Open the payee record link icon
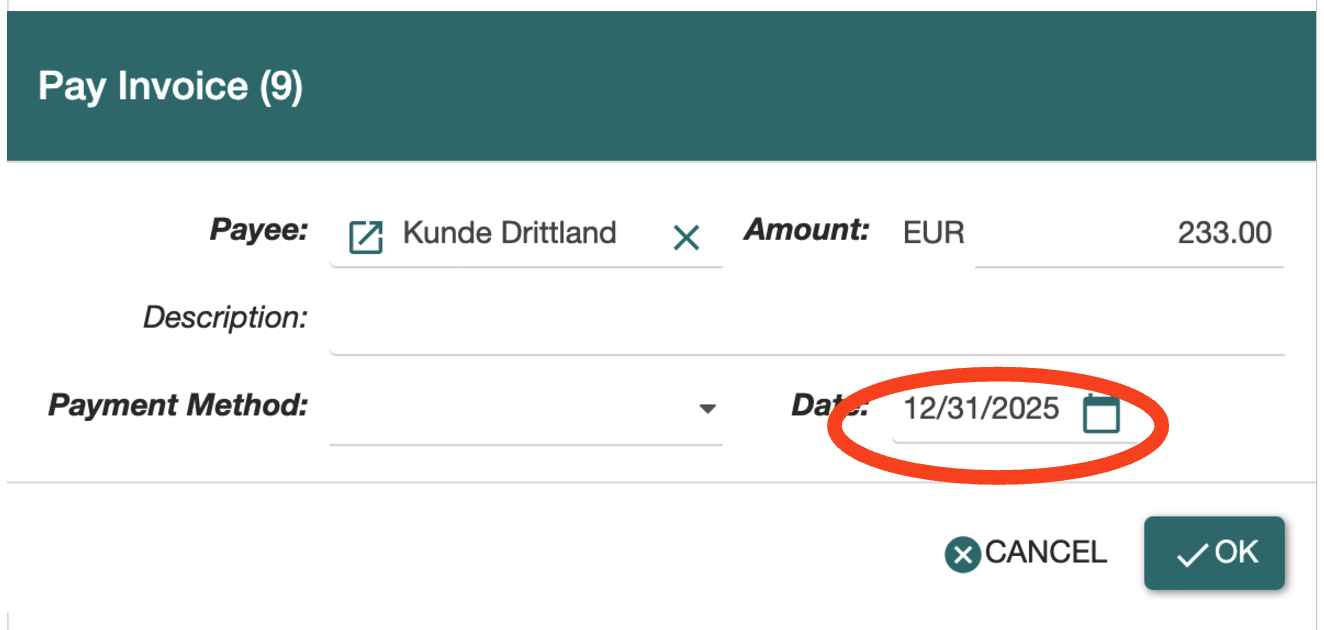The height and width of the screenshot is (630, 1324). (x=365, y=237)
